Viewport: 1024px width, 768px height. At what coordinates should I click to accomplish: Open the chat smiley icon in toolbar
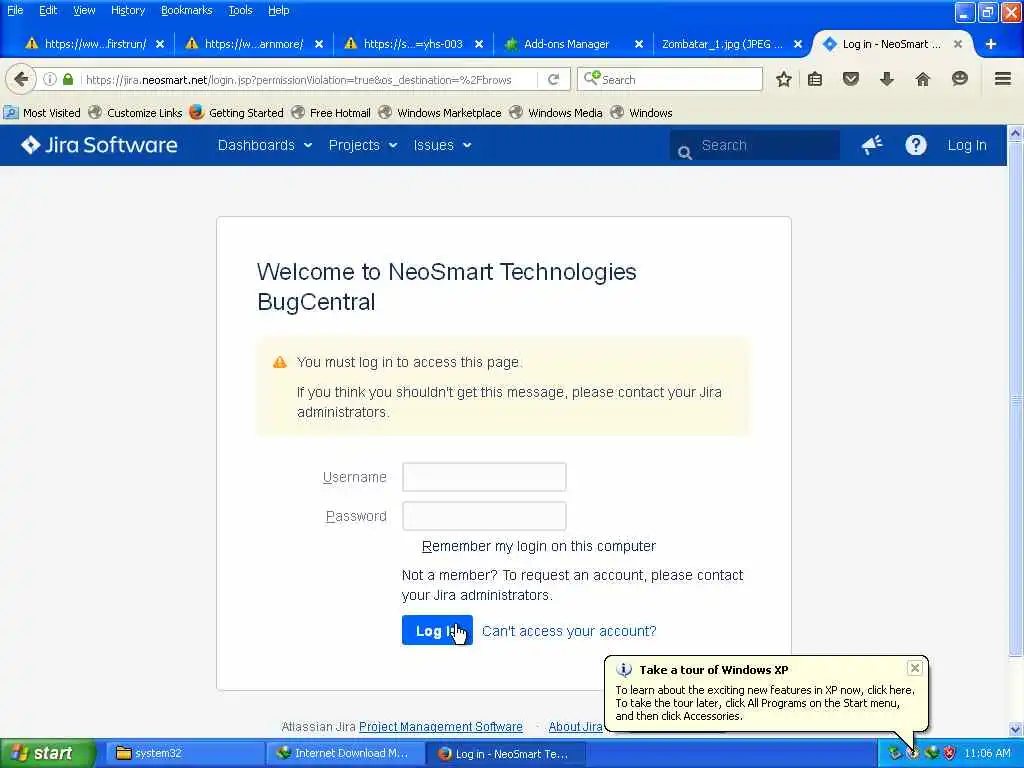click(x=959, y=80)
